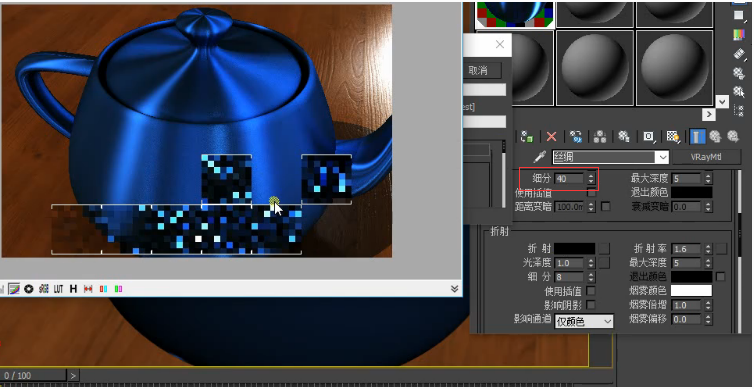Click the Make Material Copy icon

click(x=576, y=137)
